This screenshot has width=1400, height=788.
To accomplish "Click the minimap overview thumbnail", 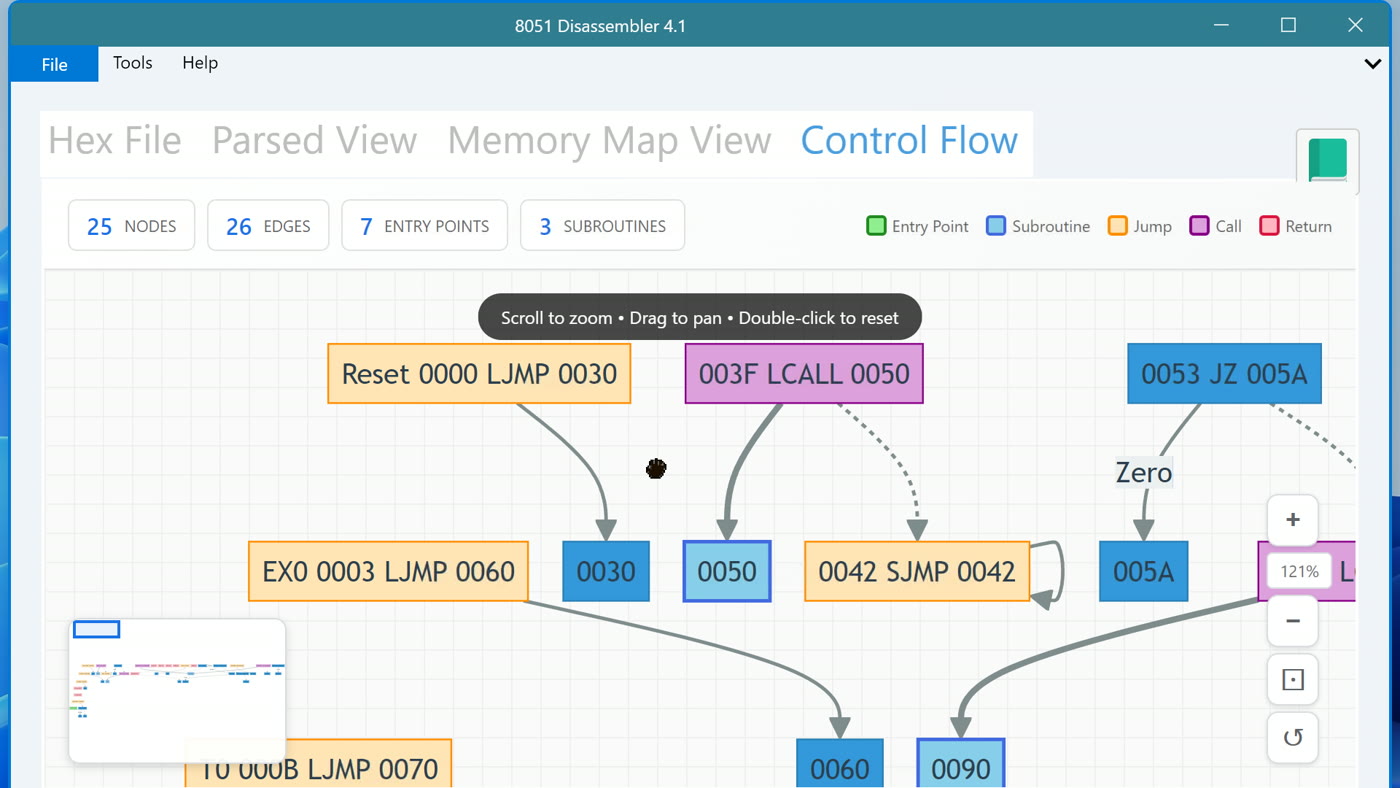I will (x=177, y=691).
